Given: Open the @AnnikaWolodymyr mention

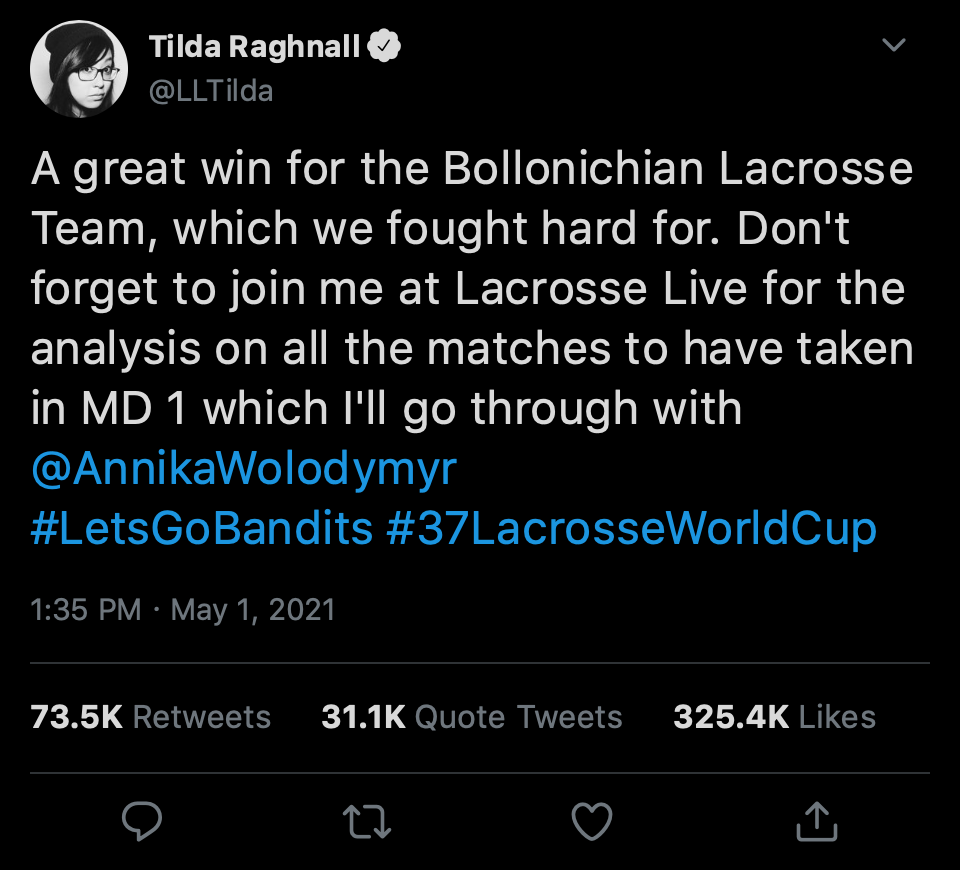Looking at the screenshot, I should tap(244, 470).
